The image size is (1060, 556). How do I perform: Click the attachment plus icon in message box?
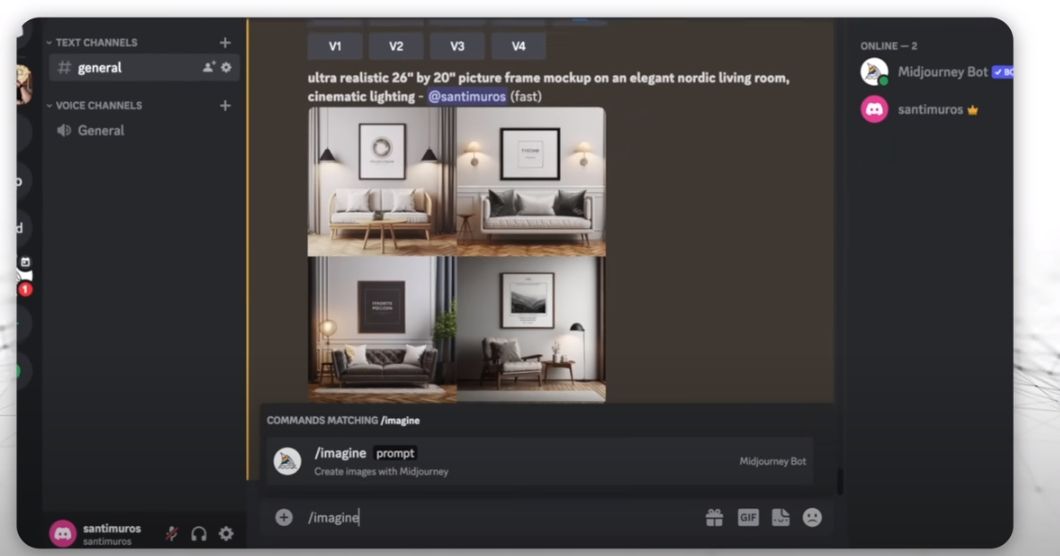point(284,517)
